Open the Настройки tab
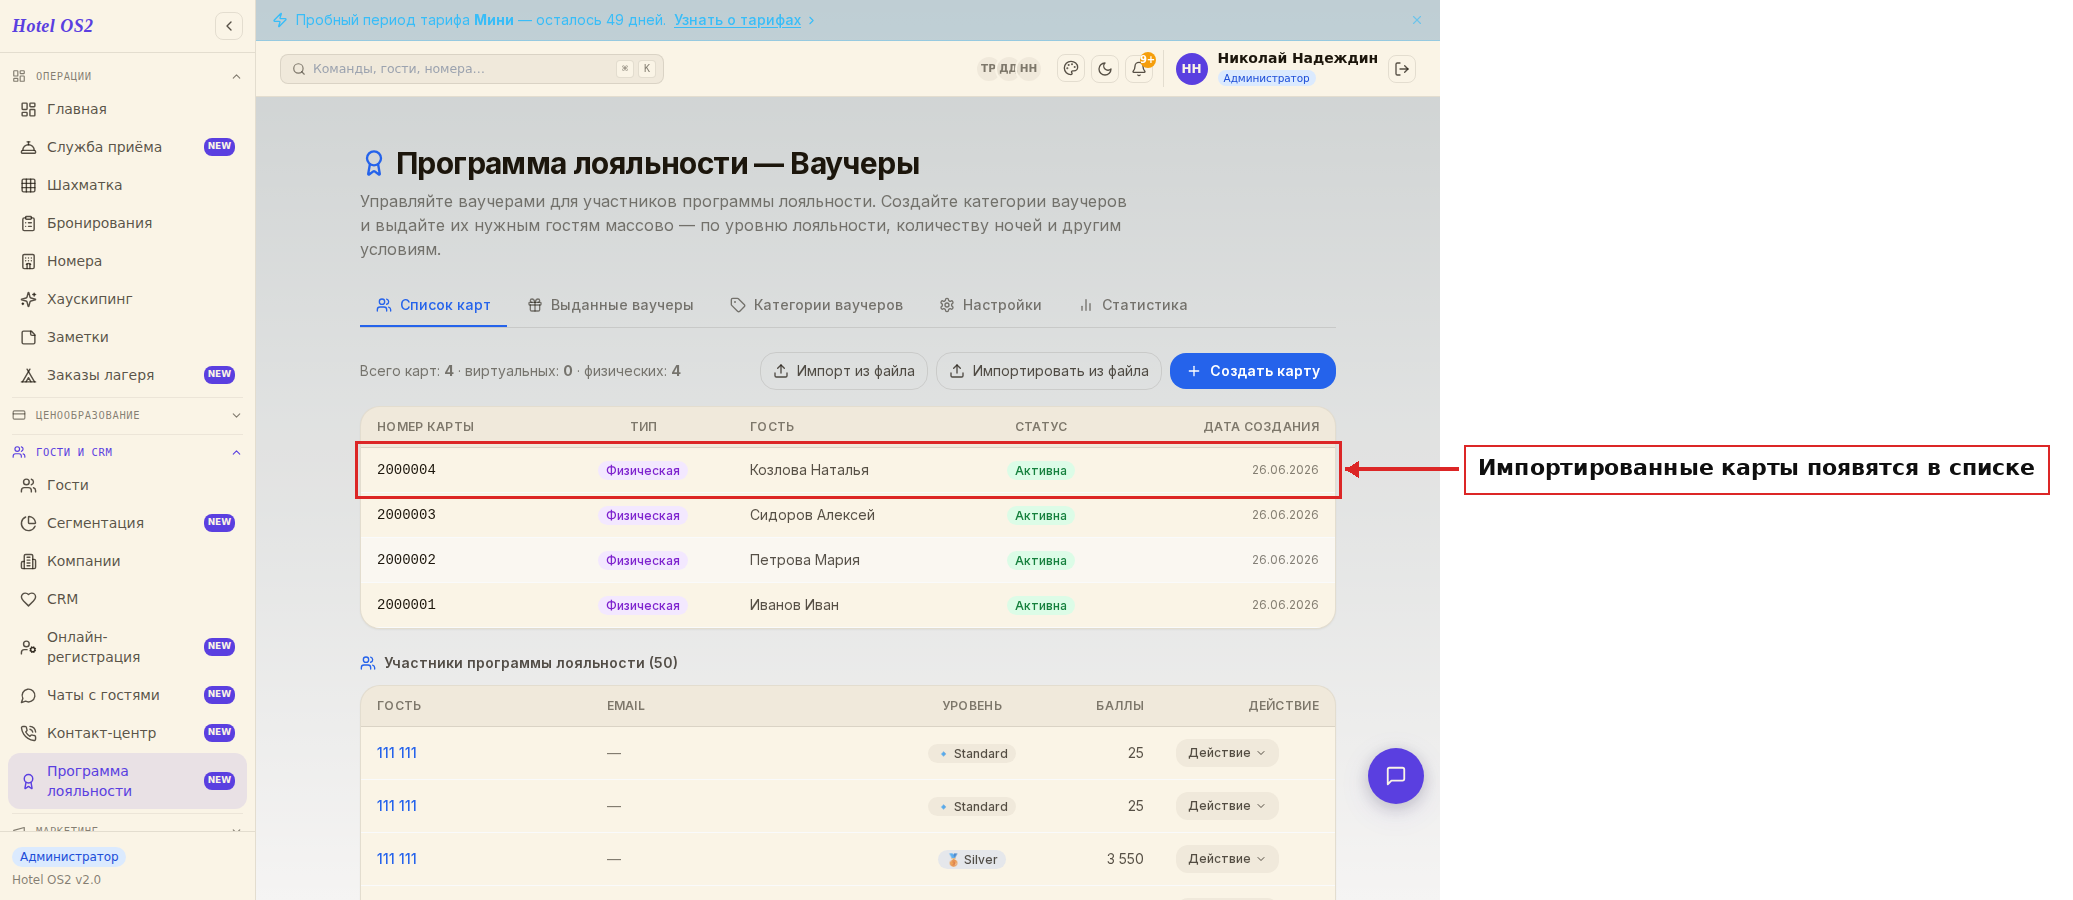The width and height of the screenshot is (2073, 900). pos(990,305)
